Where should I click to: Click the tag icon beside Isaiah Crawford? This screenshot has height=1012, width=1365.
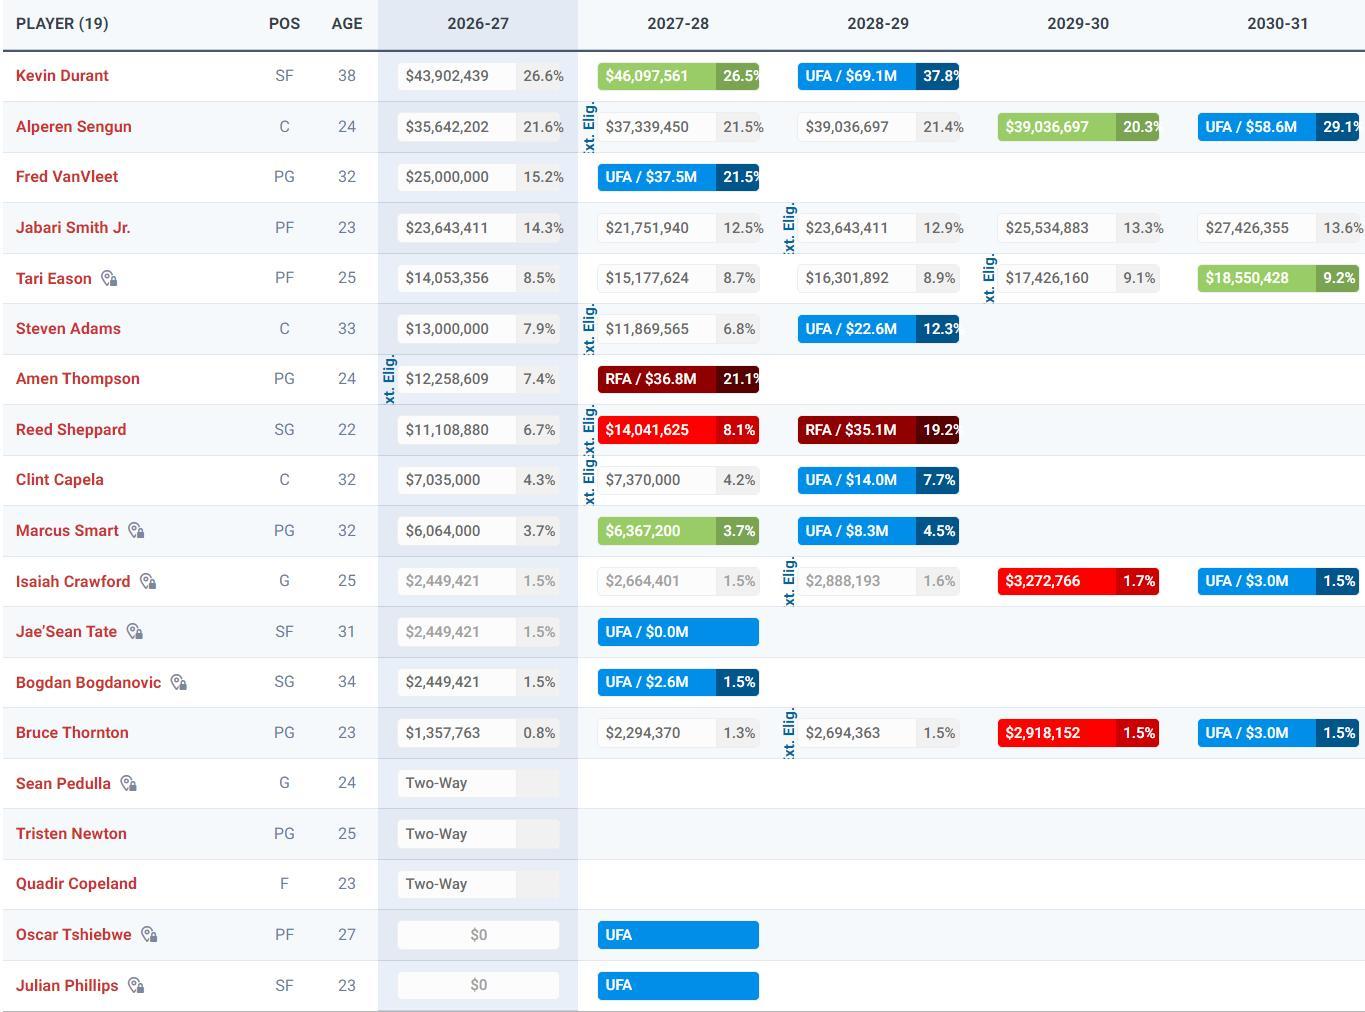[148, 582]
